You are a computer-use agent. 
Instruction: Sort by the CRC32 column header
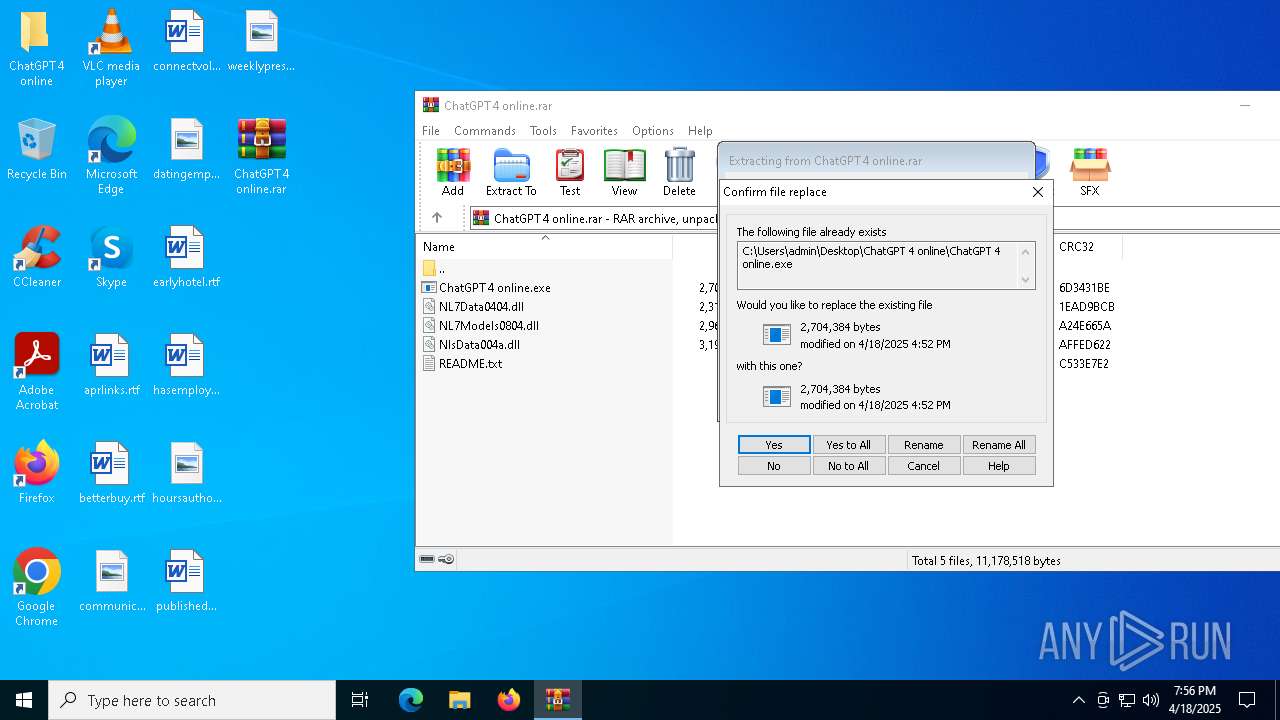[1087, 247]
